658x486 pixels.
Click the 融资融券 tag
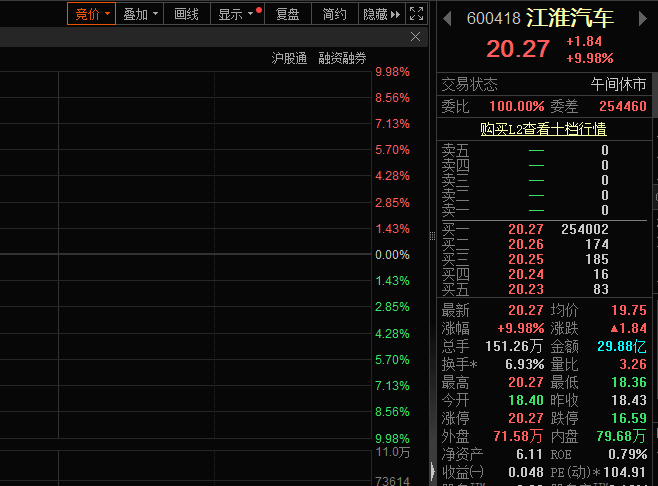(342, 58)
